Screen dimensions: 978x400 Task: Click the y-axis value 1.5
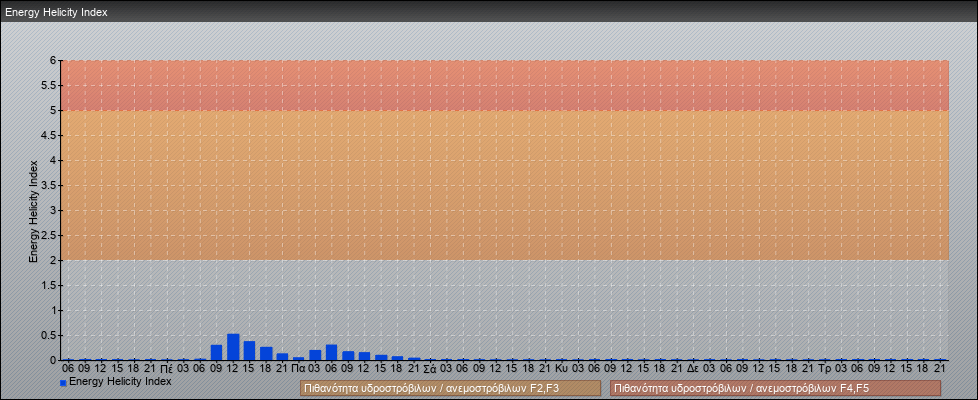click(x=50, y=285)
